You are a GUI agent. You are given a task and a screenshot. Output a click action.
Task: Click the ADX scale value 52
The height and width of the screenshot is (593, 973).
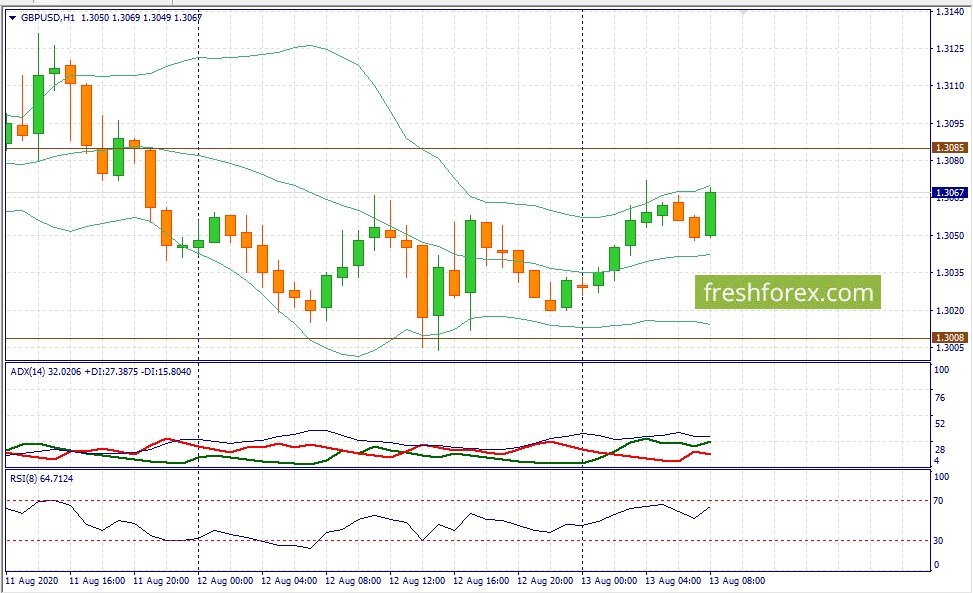tap(940, 424)
